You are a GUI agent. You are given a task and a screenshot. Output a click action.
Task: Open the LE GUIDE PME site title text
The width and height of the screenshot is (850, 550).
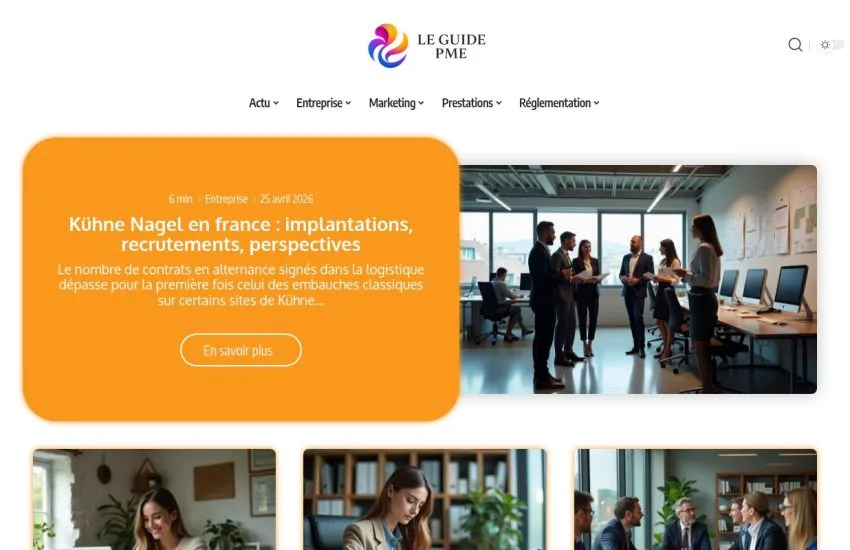click(451, 46)
